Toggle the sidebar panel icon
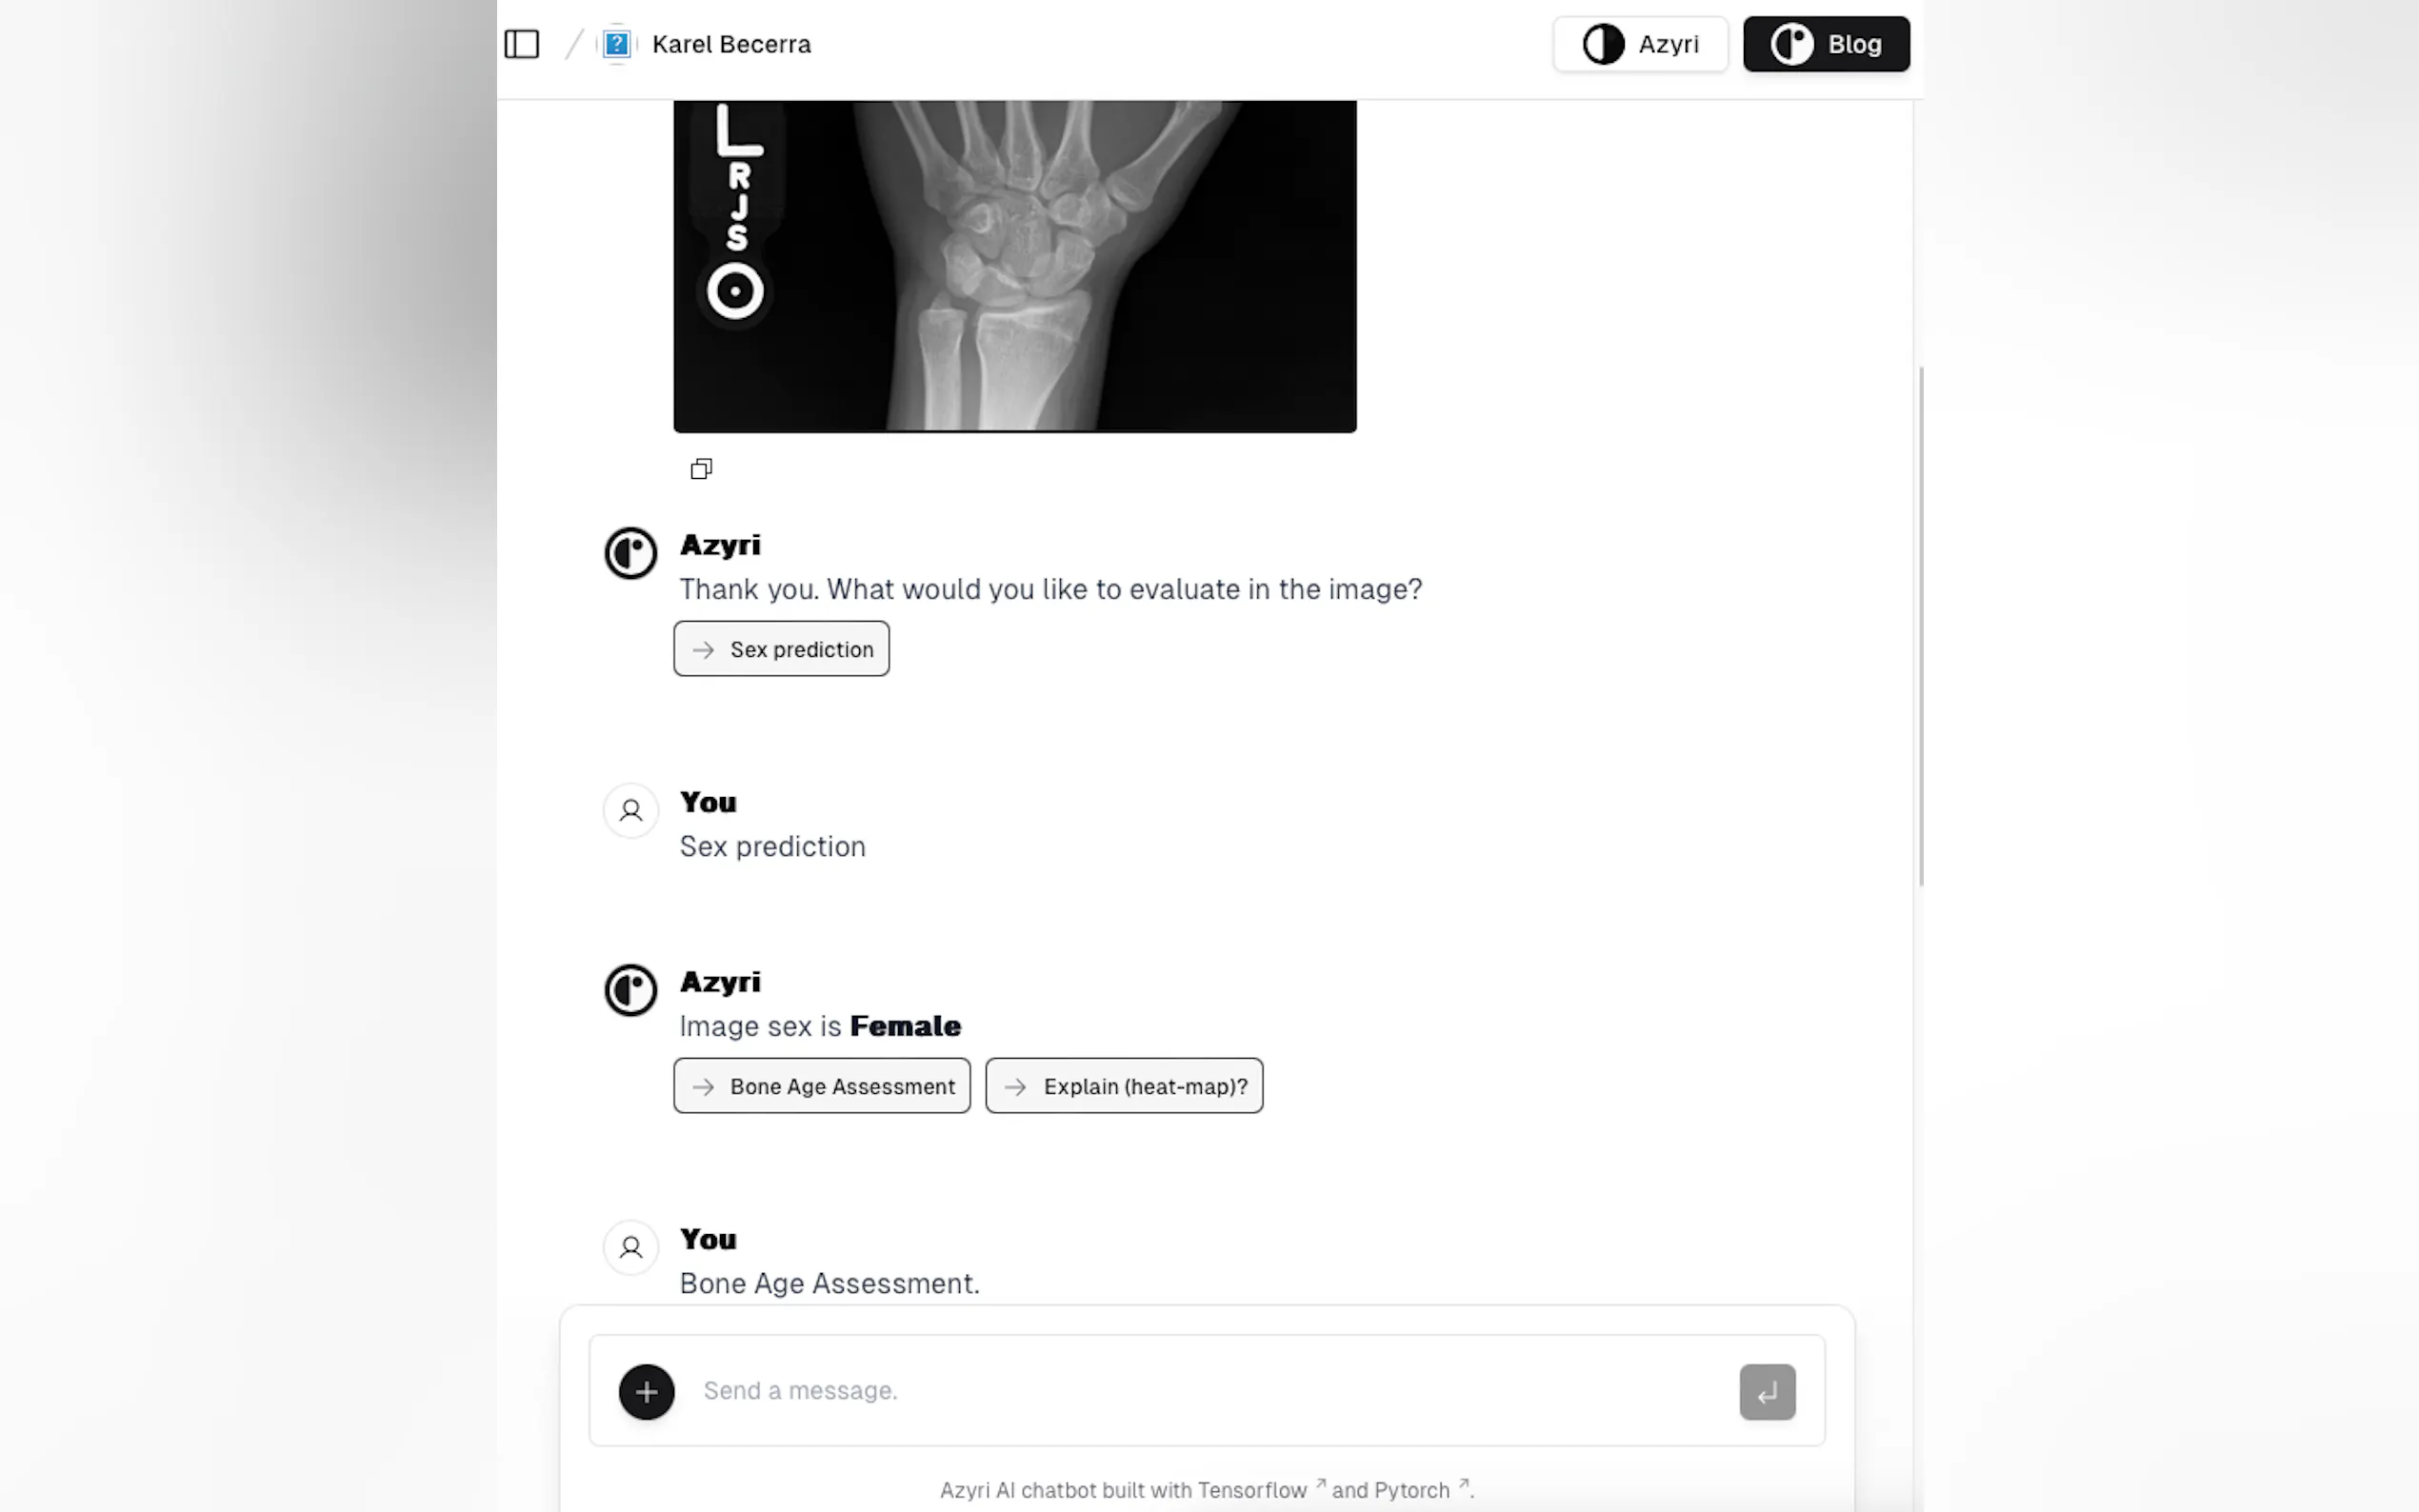 pos(521,44)
